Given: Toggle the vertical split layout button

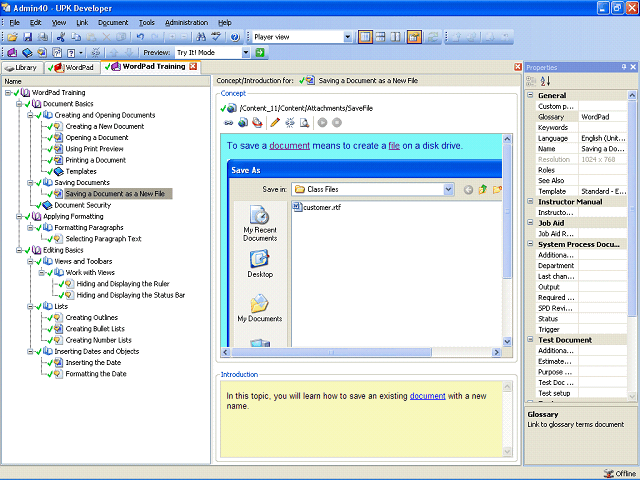Looking at the screenshot, I should pos(365,37).
